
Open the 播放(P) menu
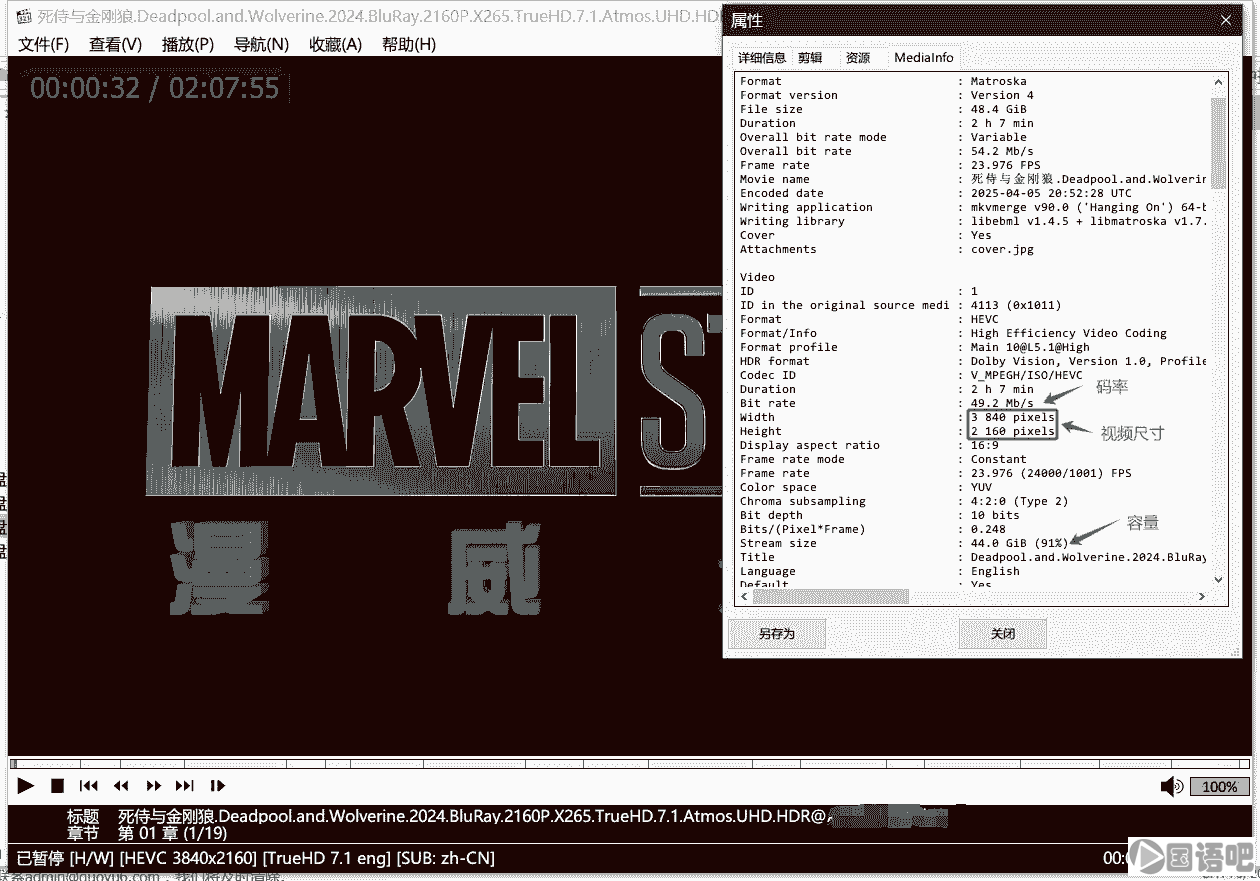(x=188, y=44)
